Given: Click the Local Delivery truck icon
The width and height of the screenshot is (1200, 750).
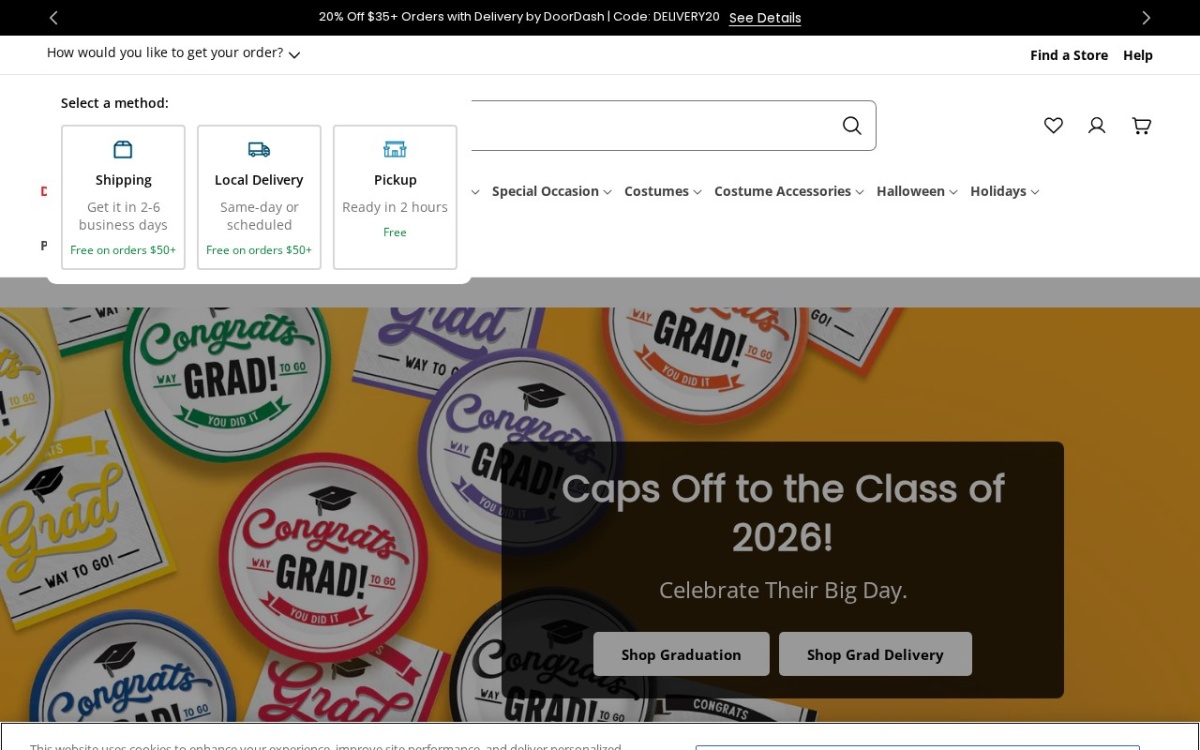Looking at the screenshot, I should [x=259, y=149].
